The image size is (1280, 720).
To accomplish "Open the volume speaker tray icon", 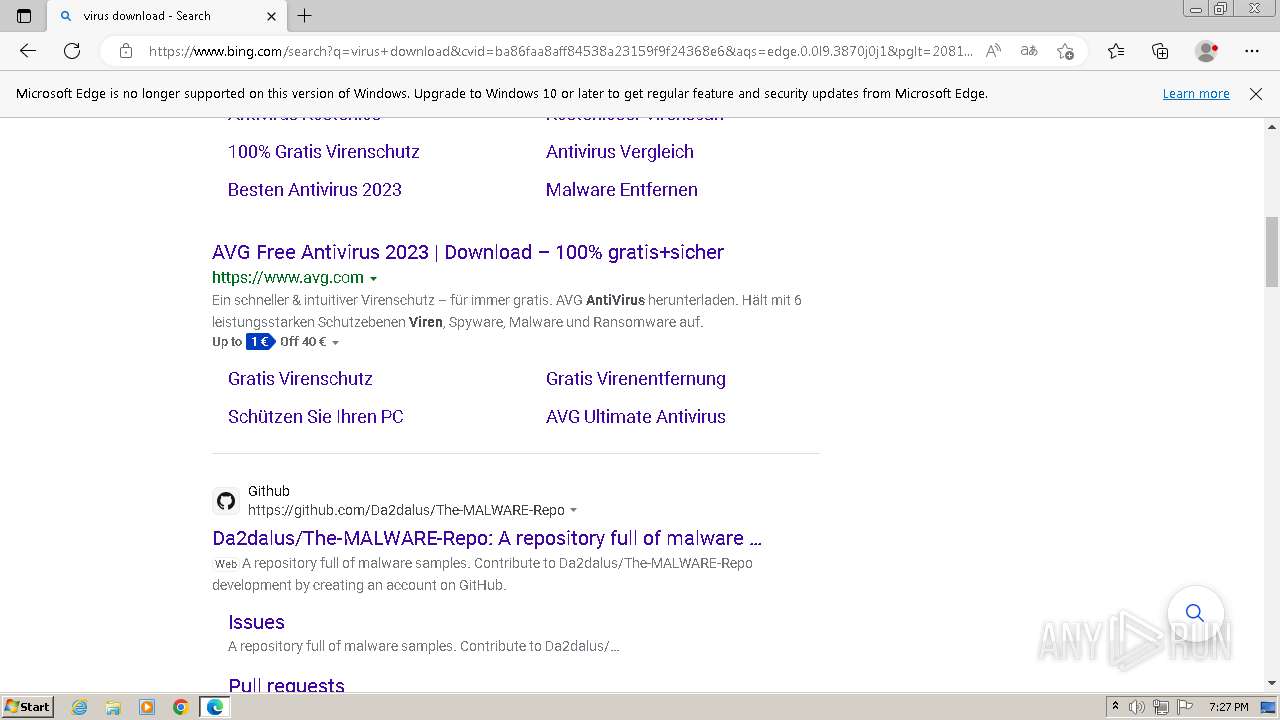I will (1137, 707).
